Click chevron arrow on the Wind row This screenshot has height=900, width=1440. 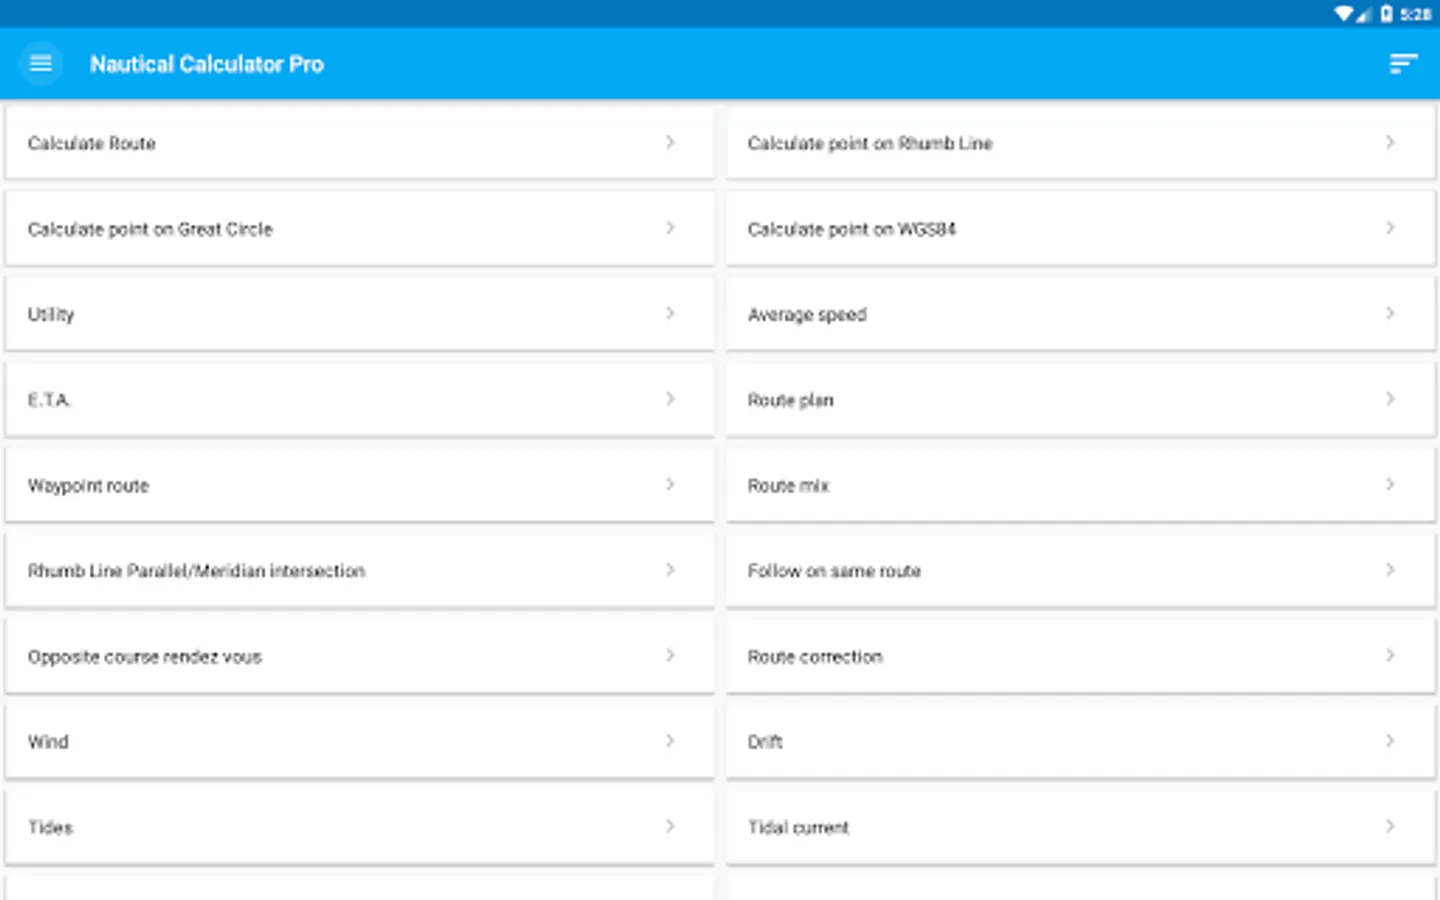[x=670, y=741]
